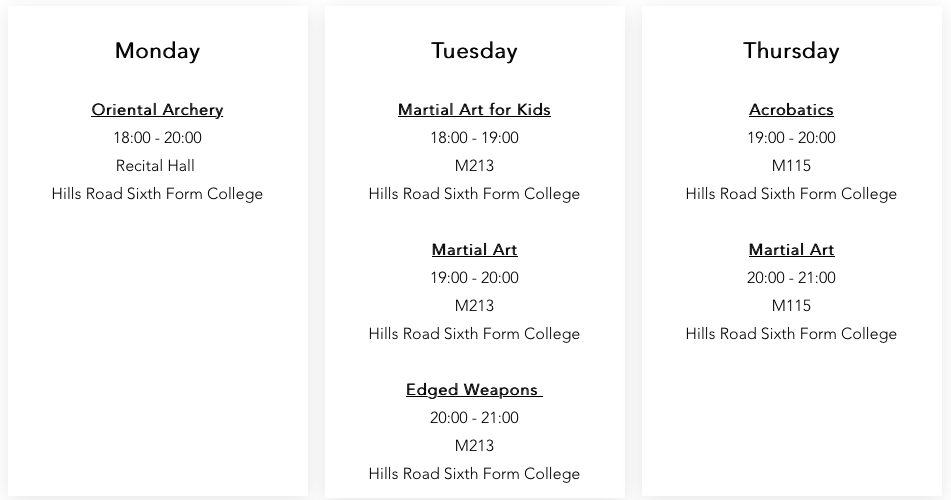The height and width of the screenshot is (500, 951).
Task: Click Hills Road college text under Monday
Action: [x=157, y=194]
